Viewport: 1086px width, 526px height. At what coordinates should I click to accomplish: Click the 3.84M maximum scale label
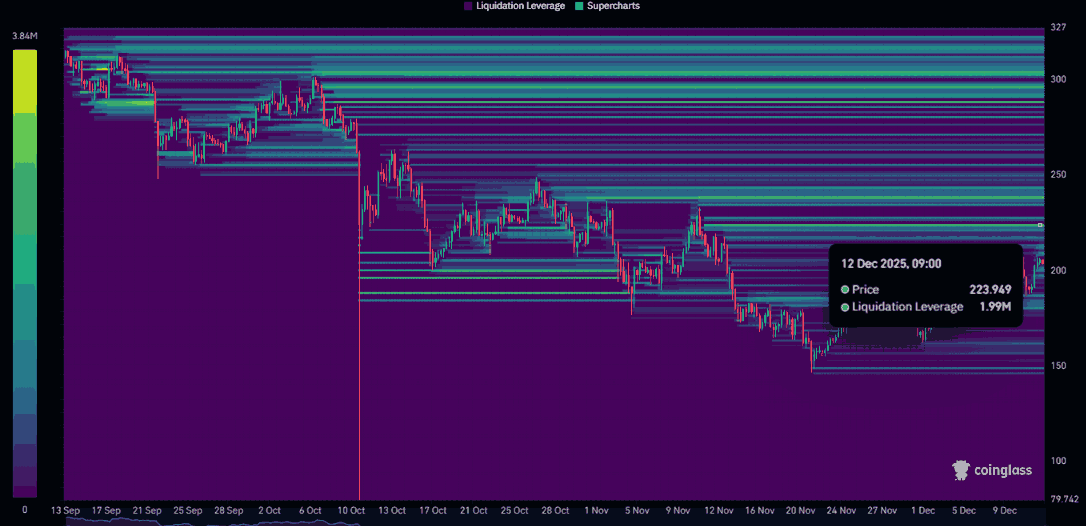coord(25,37)
